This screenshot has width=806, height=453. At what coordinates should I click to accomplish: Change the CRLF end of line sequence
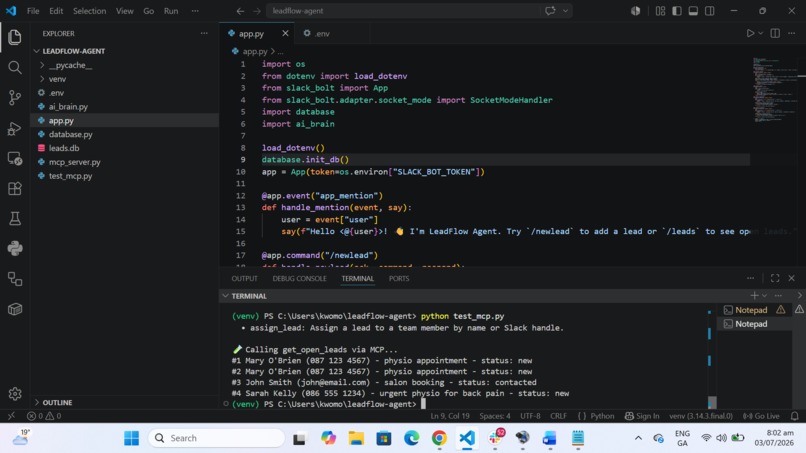(x=558, y=416)
